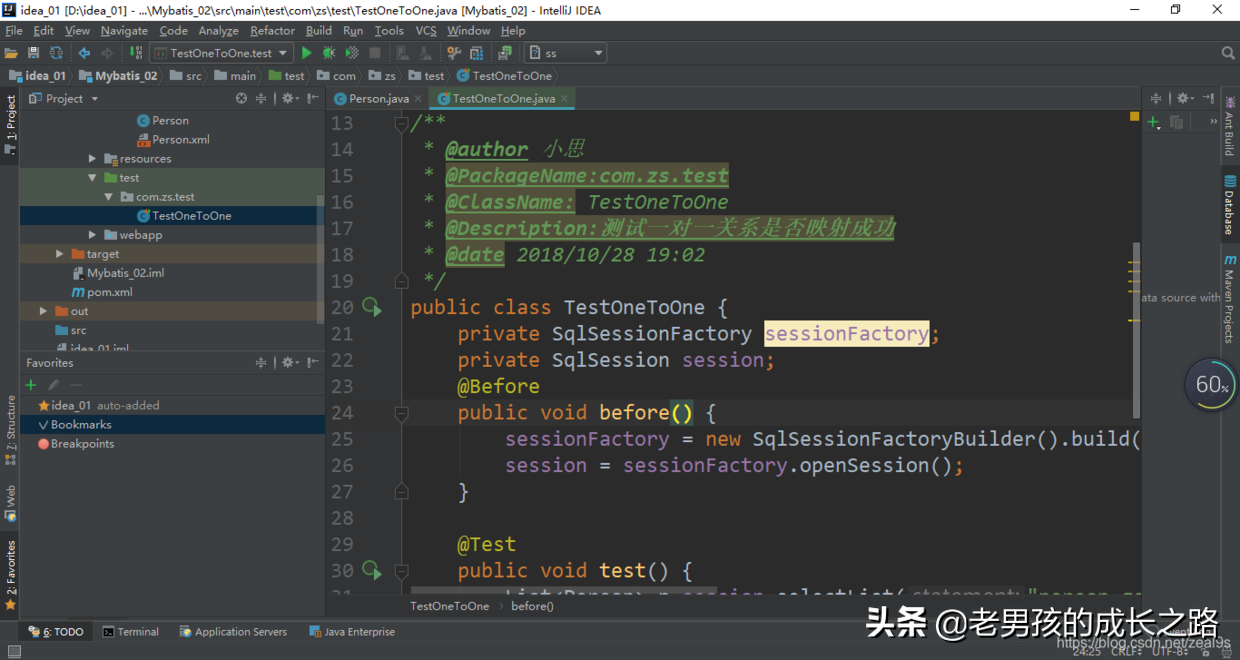Open the 6: TODO tool window
Image resolution: width=1240 pixels, height=660 pixels.
point(55,631)
